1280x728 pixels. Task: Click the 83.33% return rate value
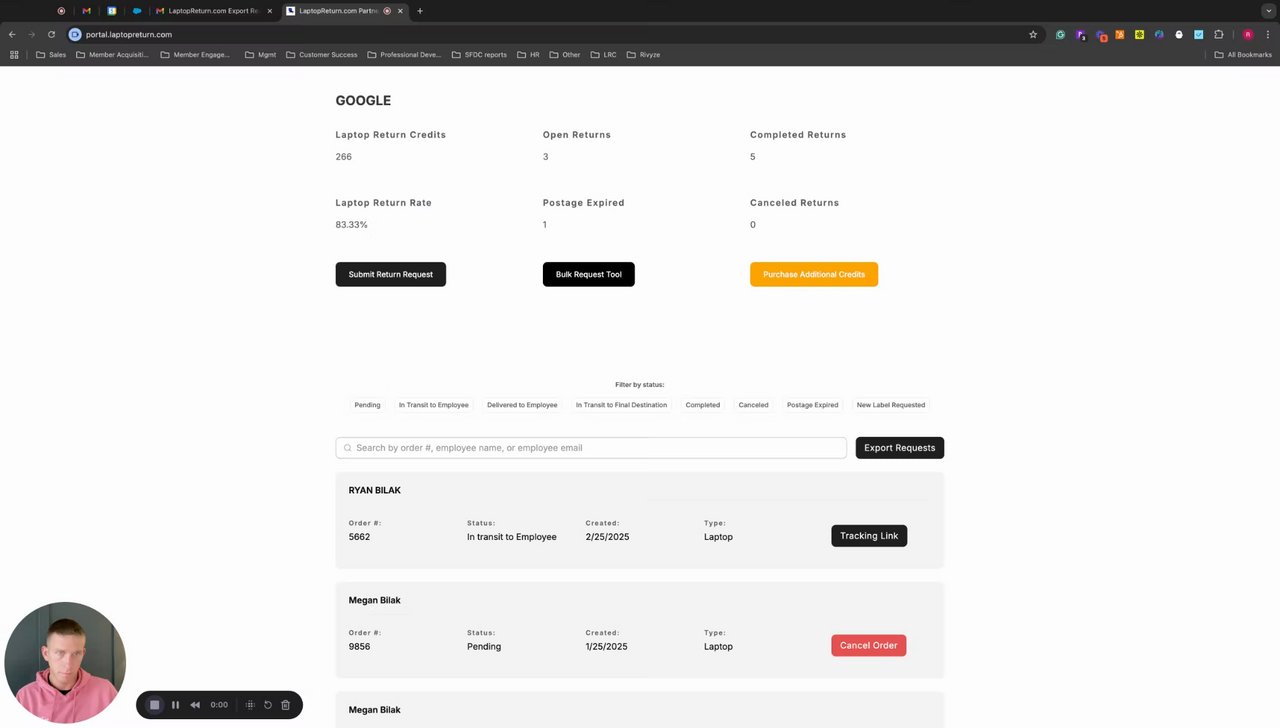pos(351,225)
